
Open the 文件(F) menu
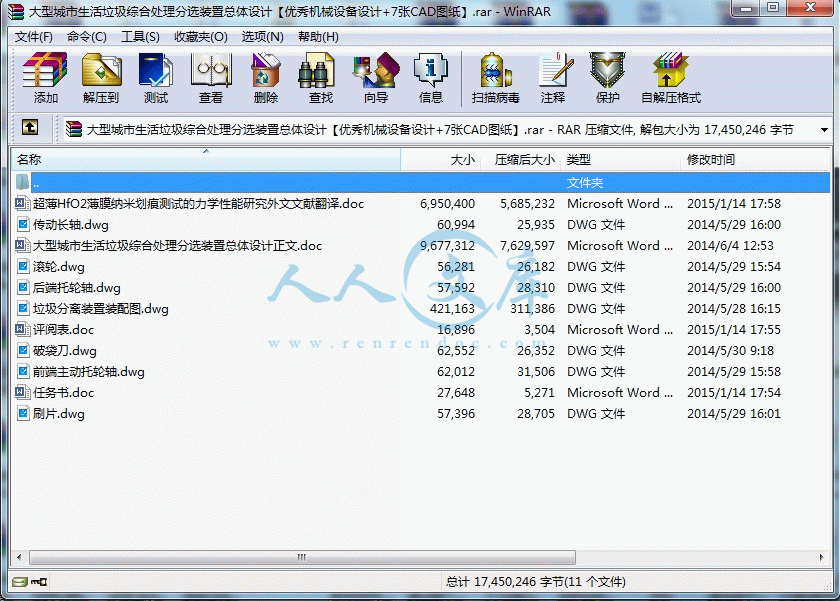[34, 36]
